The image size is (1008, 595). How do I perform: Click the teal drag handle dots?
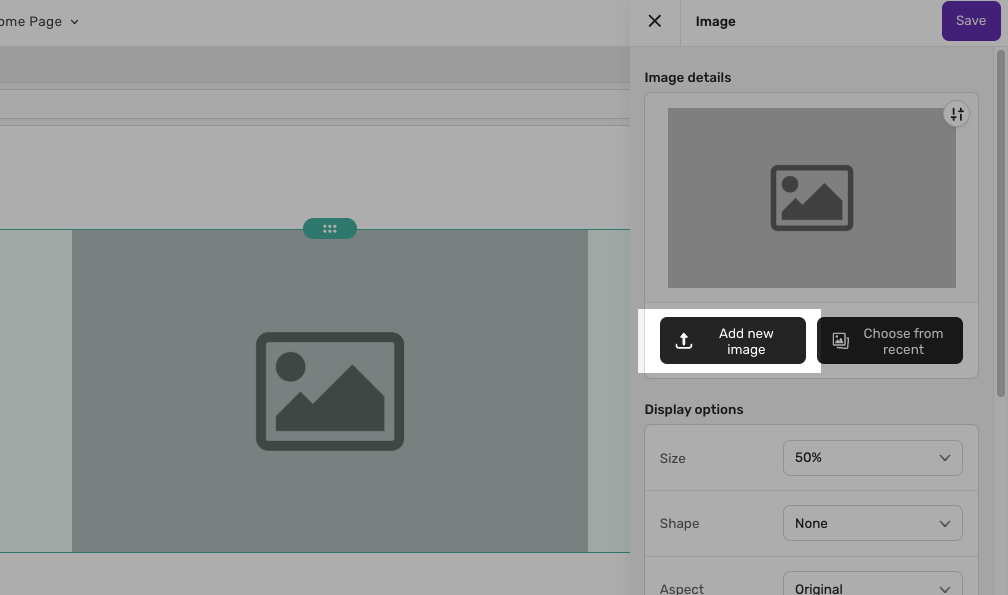click(x=330, y=229)
